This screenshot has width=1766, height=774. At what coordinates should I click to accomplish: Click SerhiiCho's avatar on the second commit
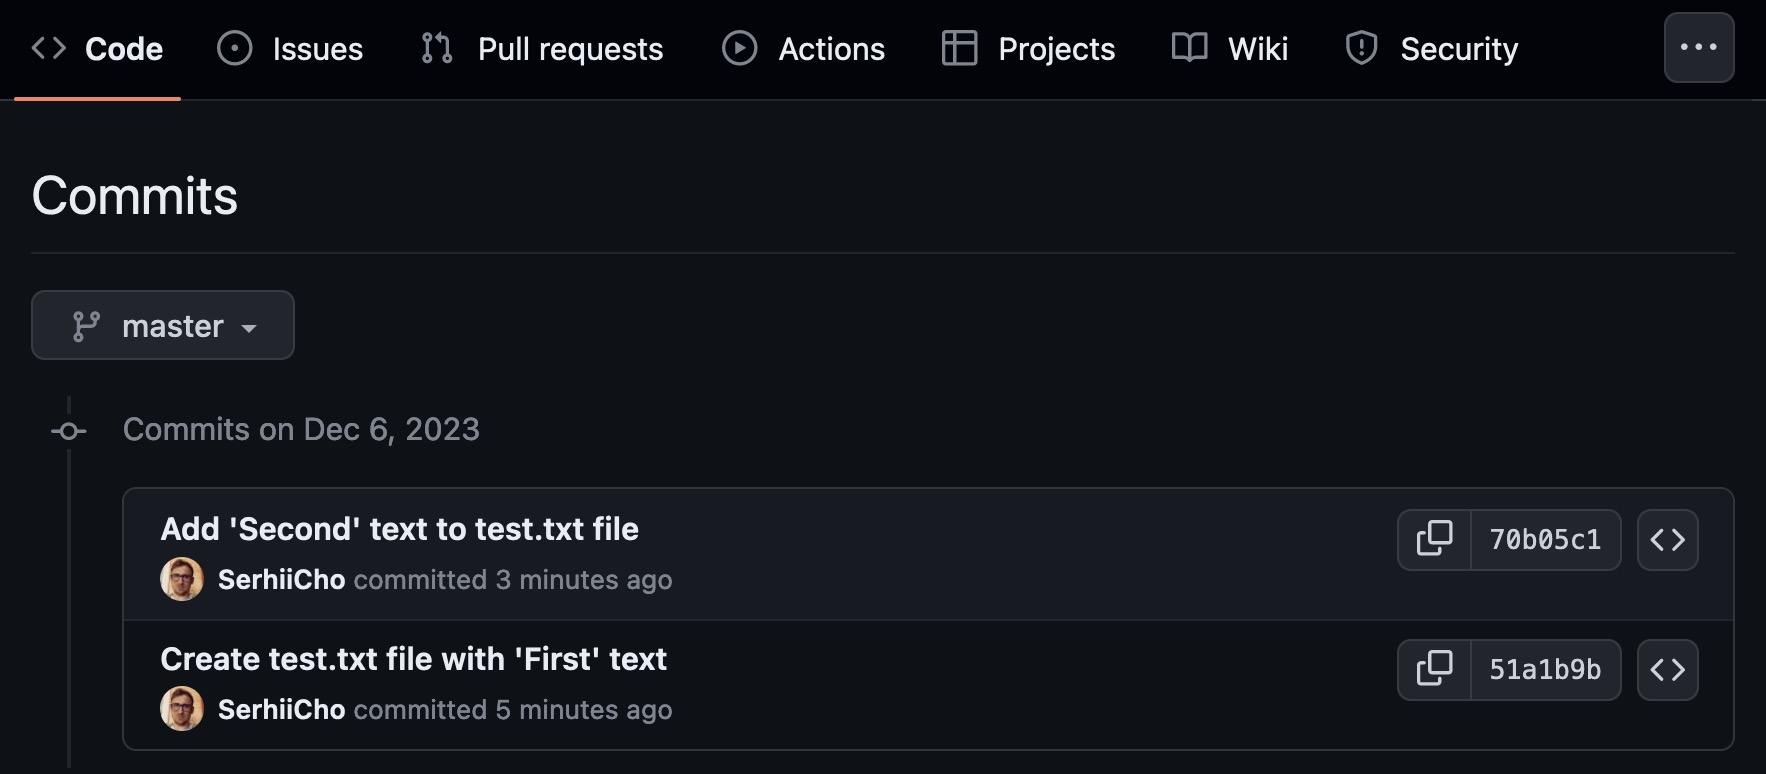point(182,709)
